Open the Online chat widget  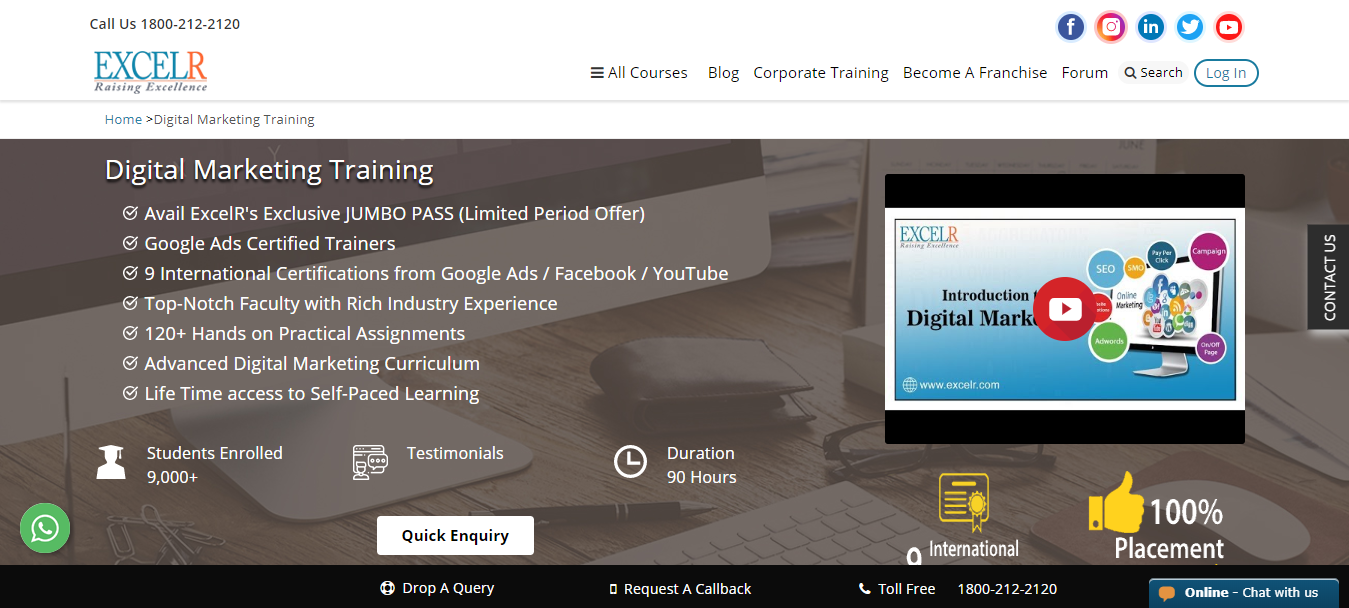(x=1243, y=592)
